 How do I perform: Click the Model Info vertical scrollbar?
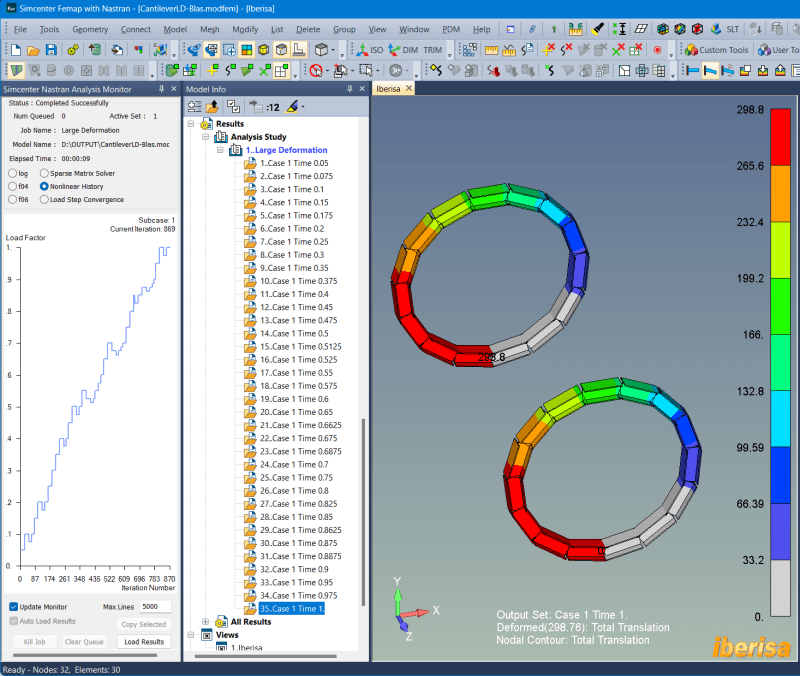click(363, 512)
